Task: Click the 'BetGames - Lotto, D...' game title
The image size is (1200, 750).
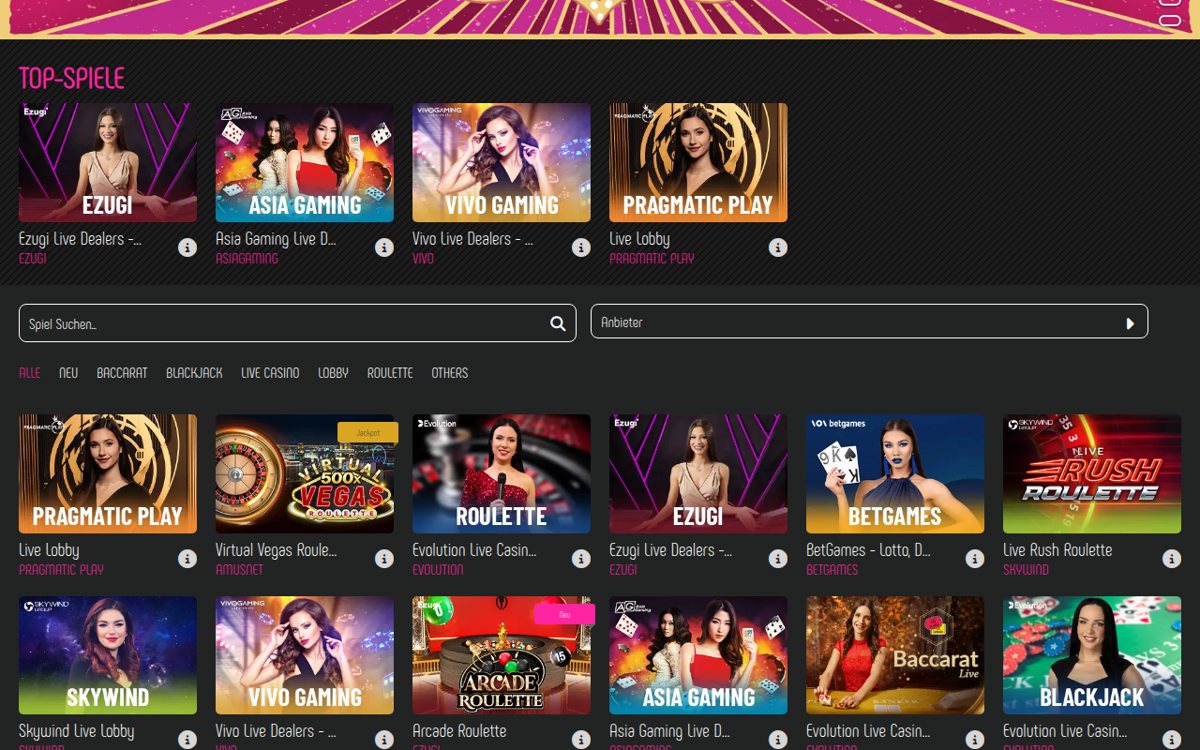Action: tap(869, 550)
